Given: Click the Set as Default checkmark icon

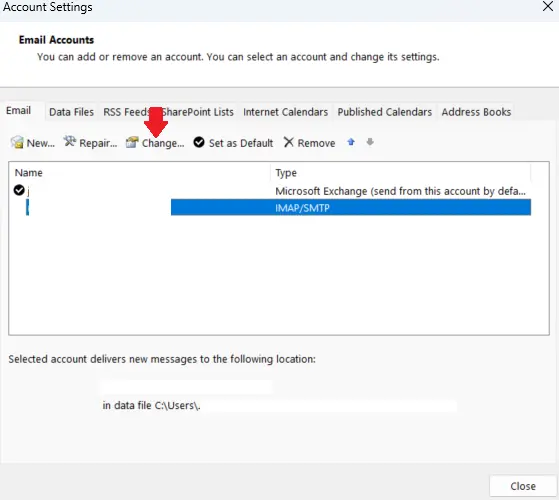Looking at the screenshot, I should [199, 142].
